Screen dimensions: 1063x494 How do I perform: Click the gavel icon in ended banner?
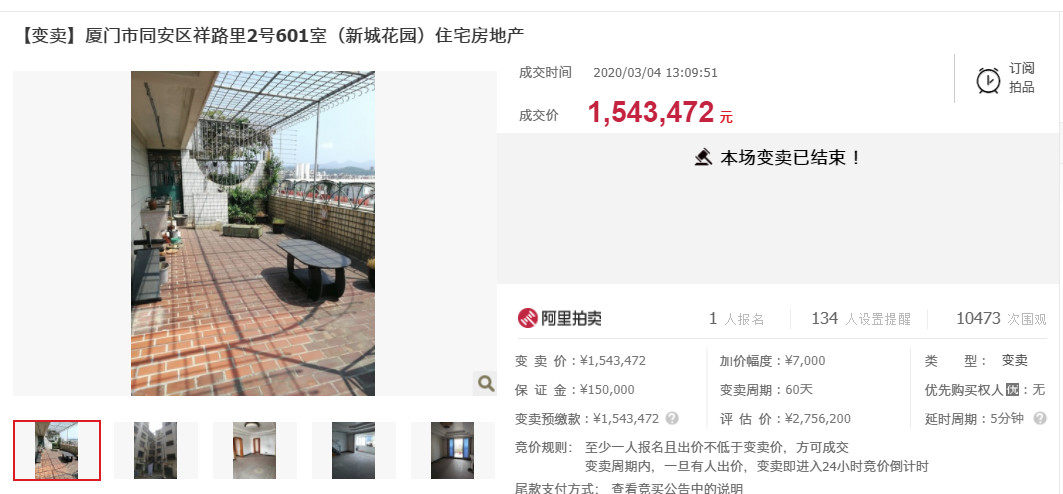pyautogui.click(x=704, y=158)
